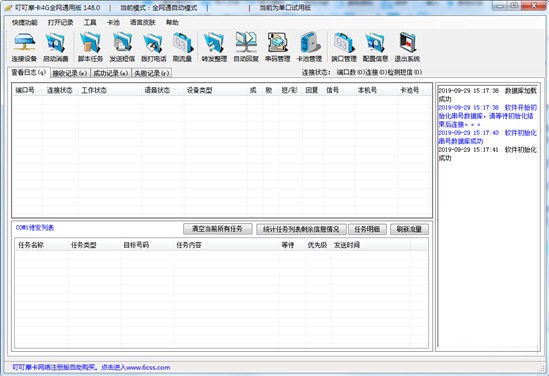Open the 卡池 menu
This screenshot has width=549, height=376.
113,22
